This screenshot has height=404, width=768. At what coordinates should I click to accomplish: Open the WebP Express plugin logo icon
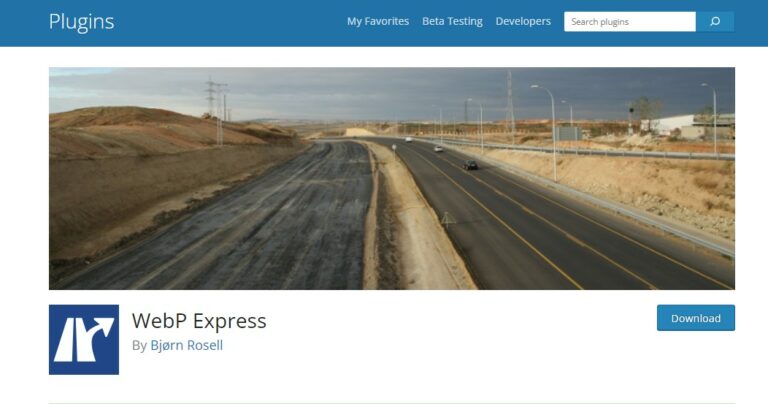[x=84, y=339]
